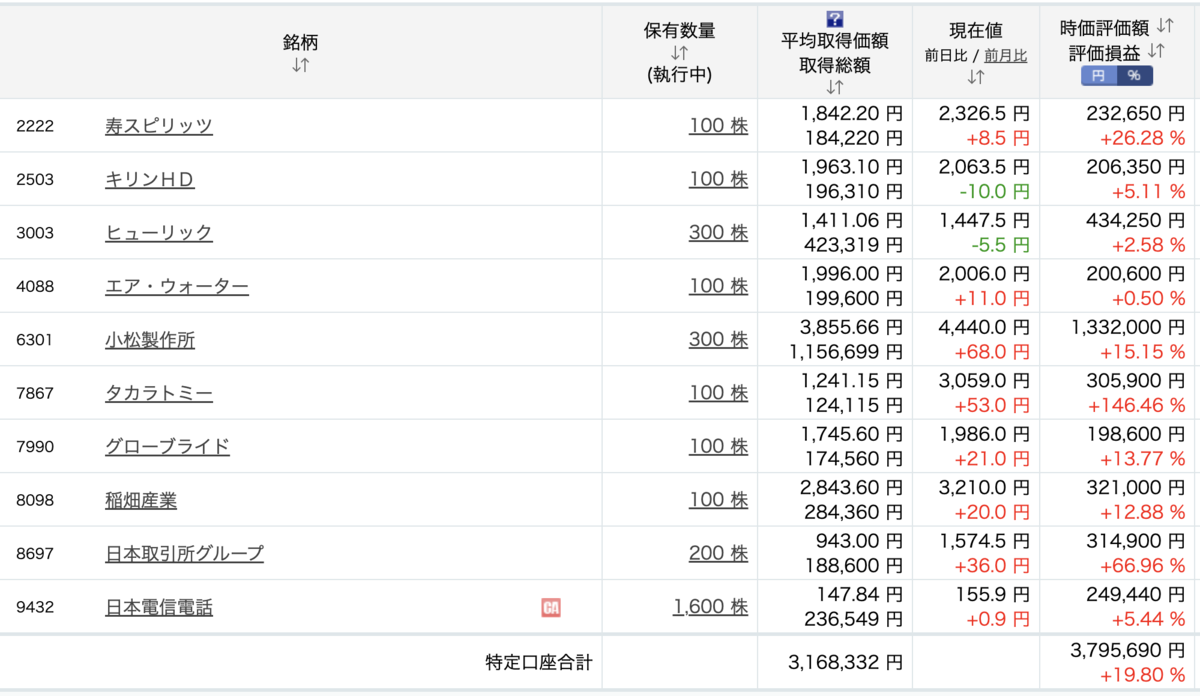Select stock code 7990

click(x=35, y=447)
